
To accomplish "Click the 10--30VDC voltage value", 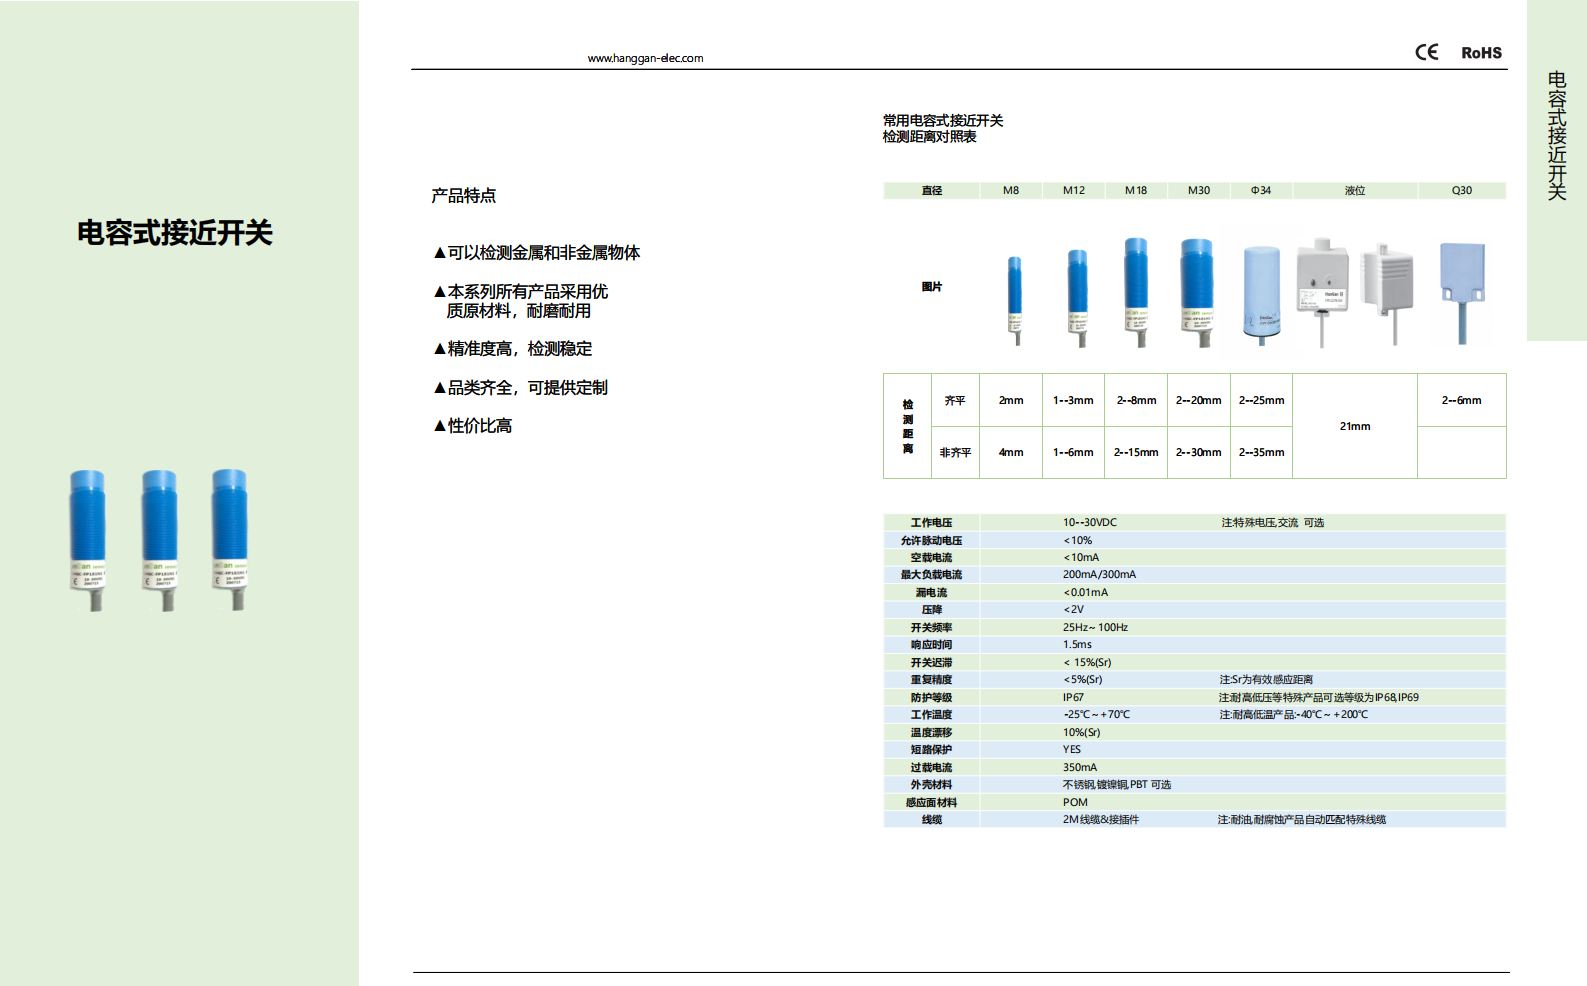I will tap(1089, 523).
